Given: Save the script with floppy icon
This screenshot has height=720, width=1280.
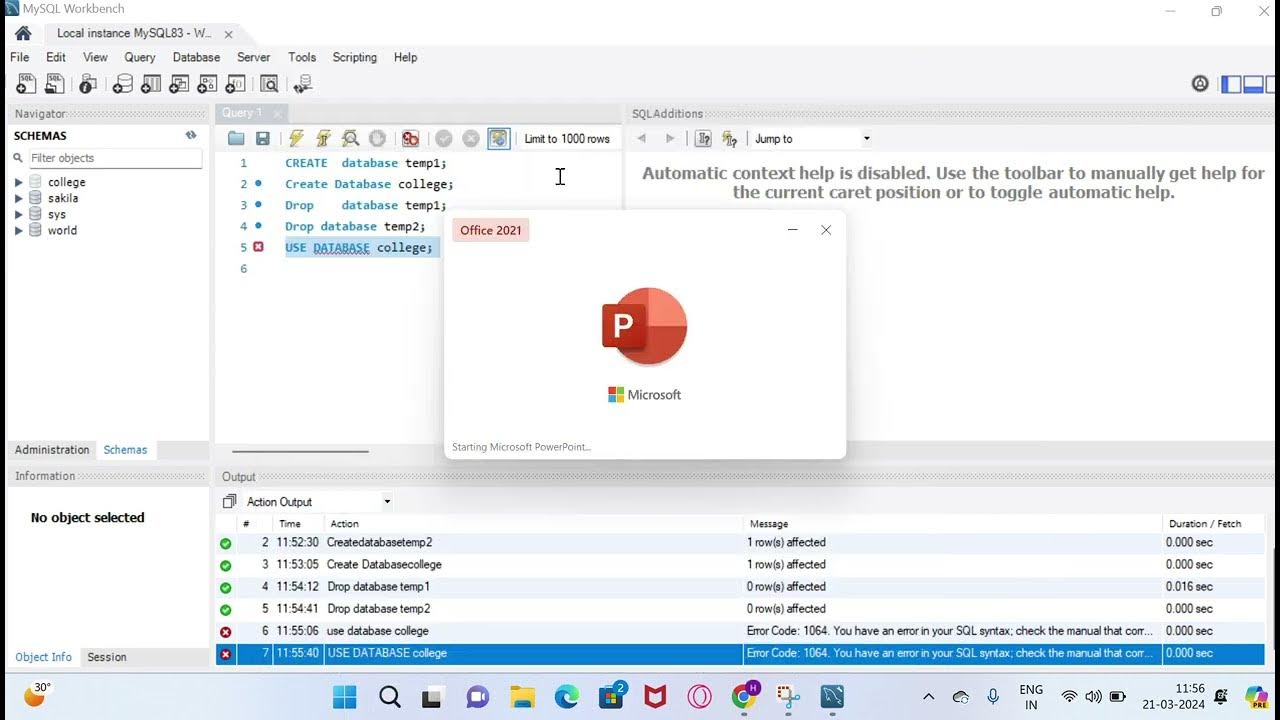Looking at the screenshot, I should [x=262, y=139].
